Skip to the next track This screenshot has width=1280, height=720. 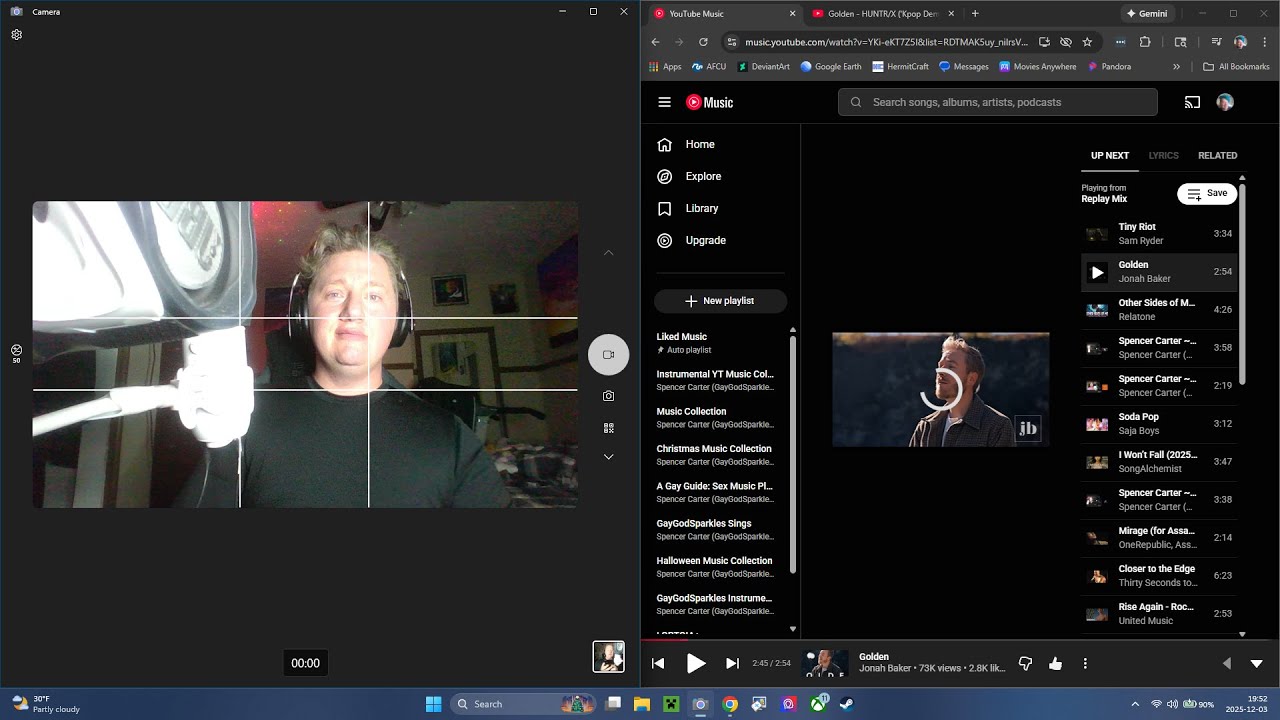[x=732, y=663]
